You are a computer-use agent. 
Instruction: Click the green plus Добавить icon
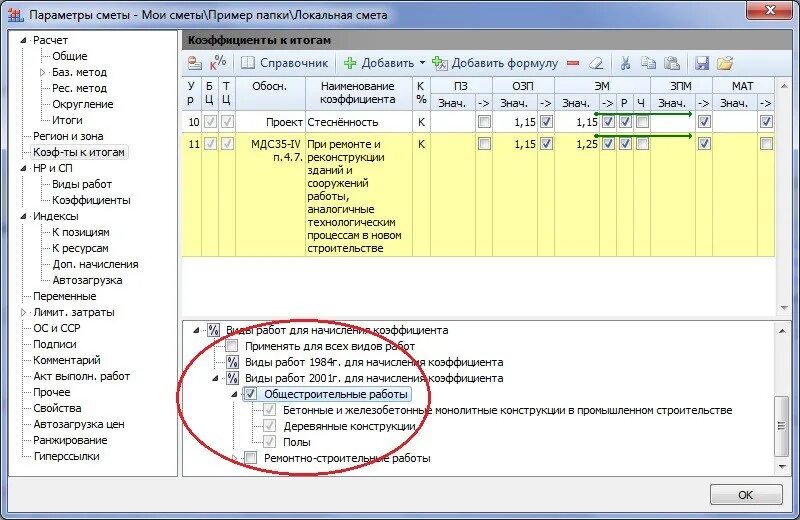[350, 63]
